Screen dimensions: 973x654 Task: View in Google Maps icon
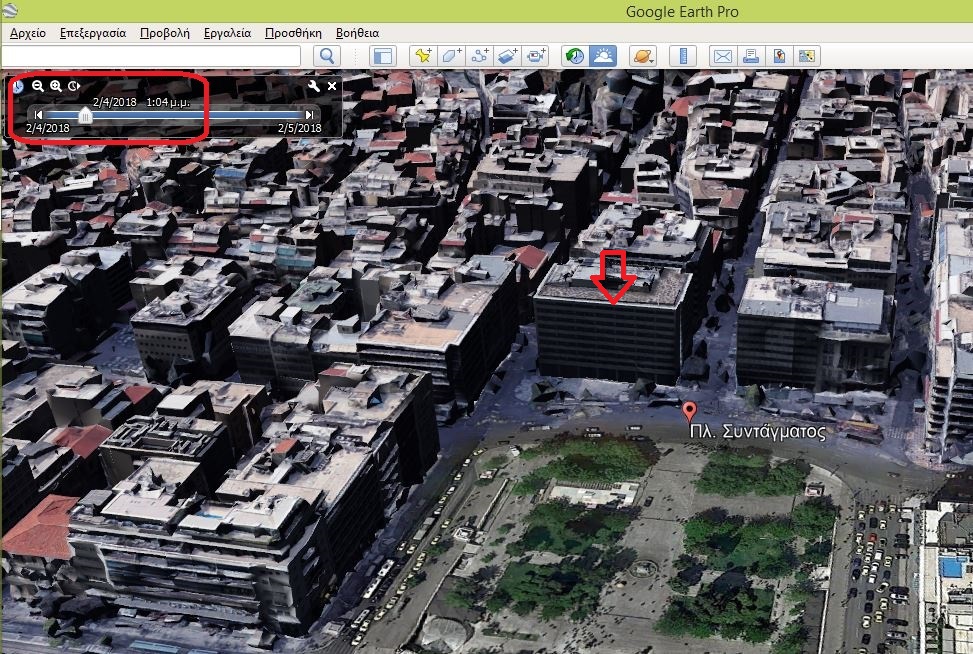tap(807, 56)
